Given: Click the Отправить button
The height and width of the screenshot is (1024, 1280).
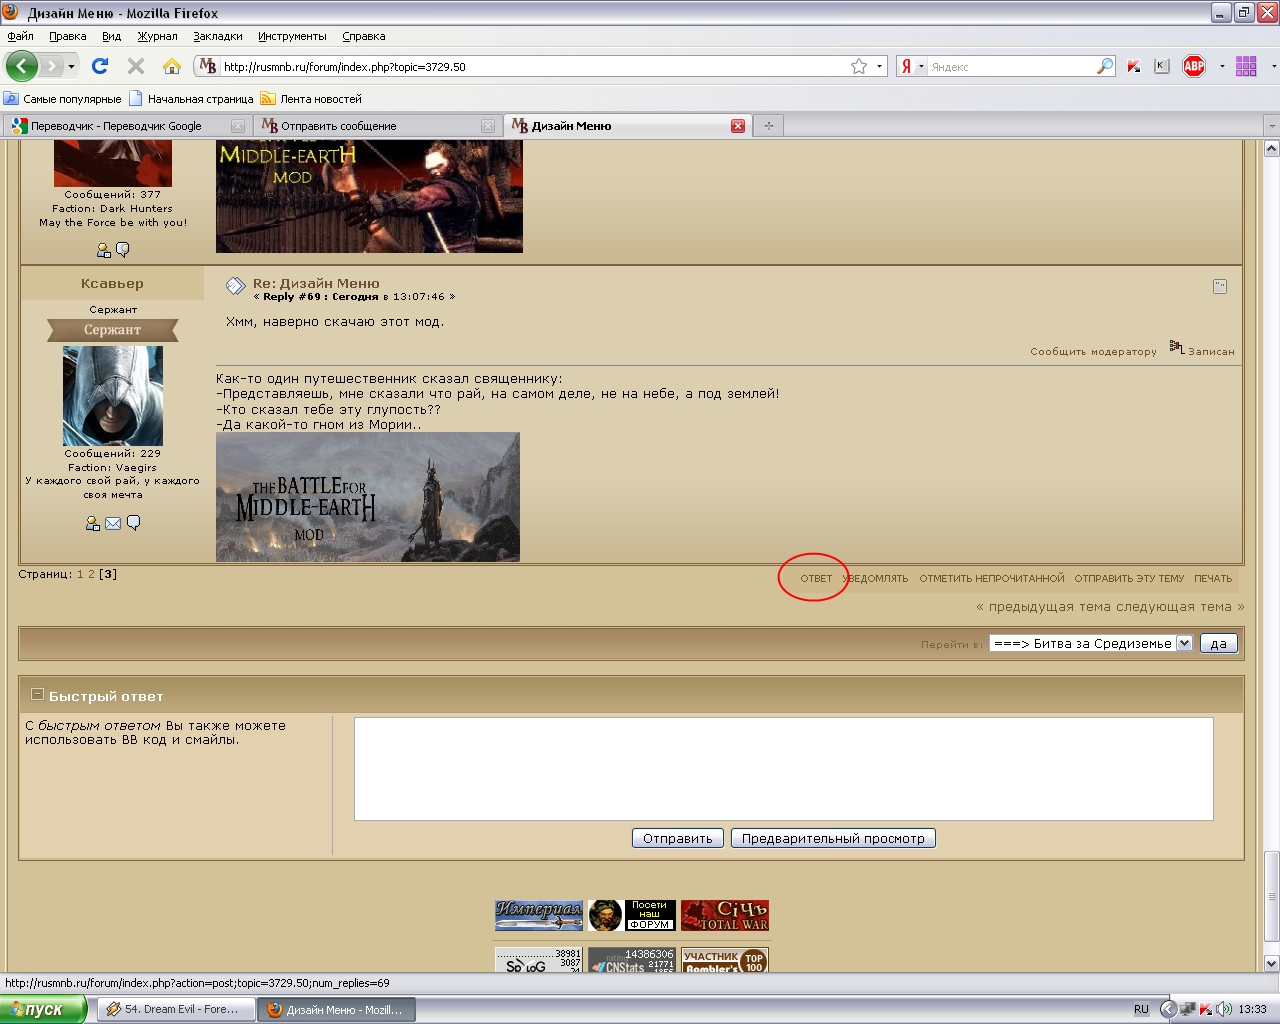Looking at the screenshot, I should pos(677,838).
